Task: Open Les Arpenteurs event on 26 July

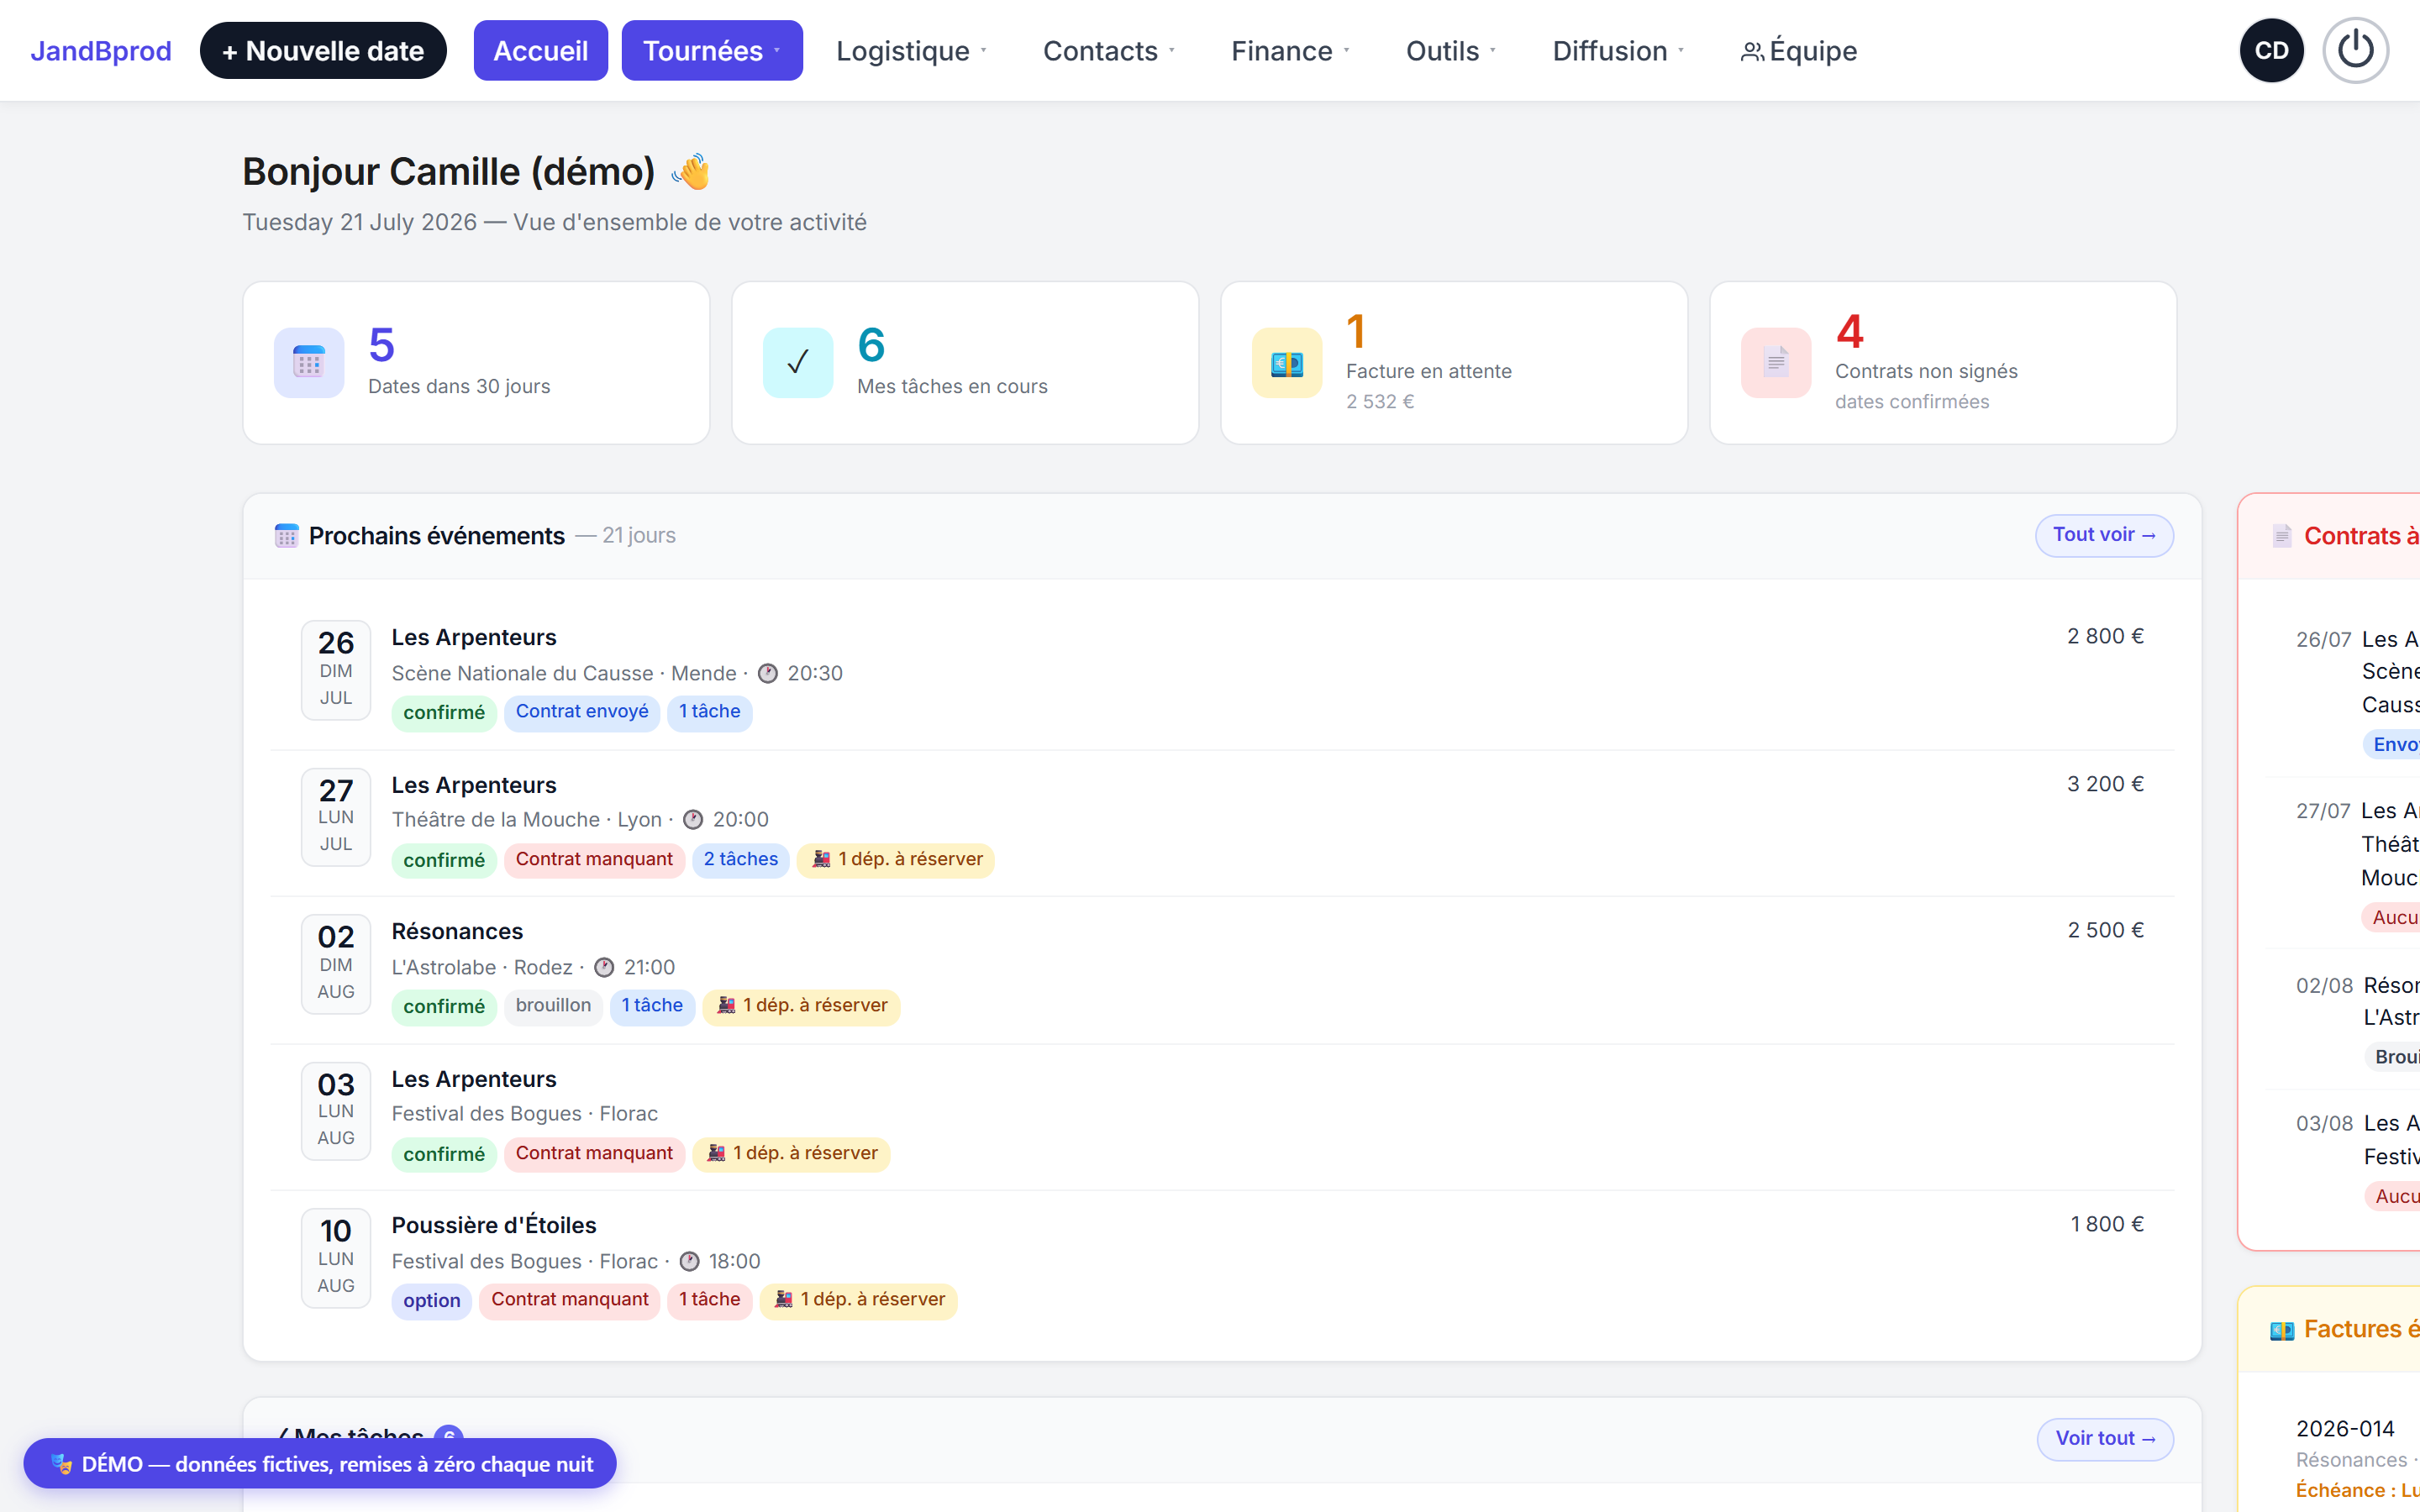Action: coord(474,637)
